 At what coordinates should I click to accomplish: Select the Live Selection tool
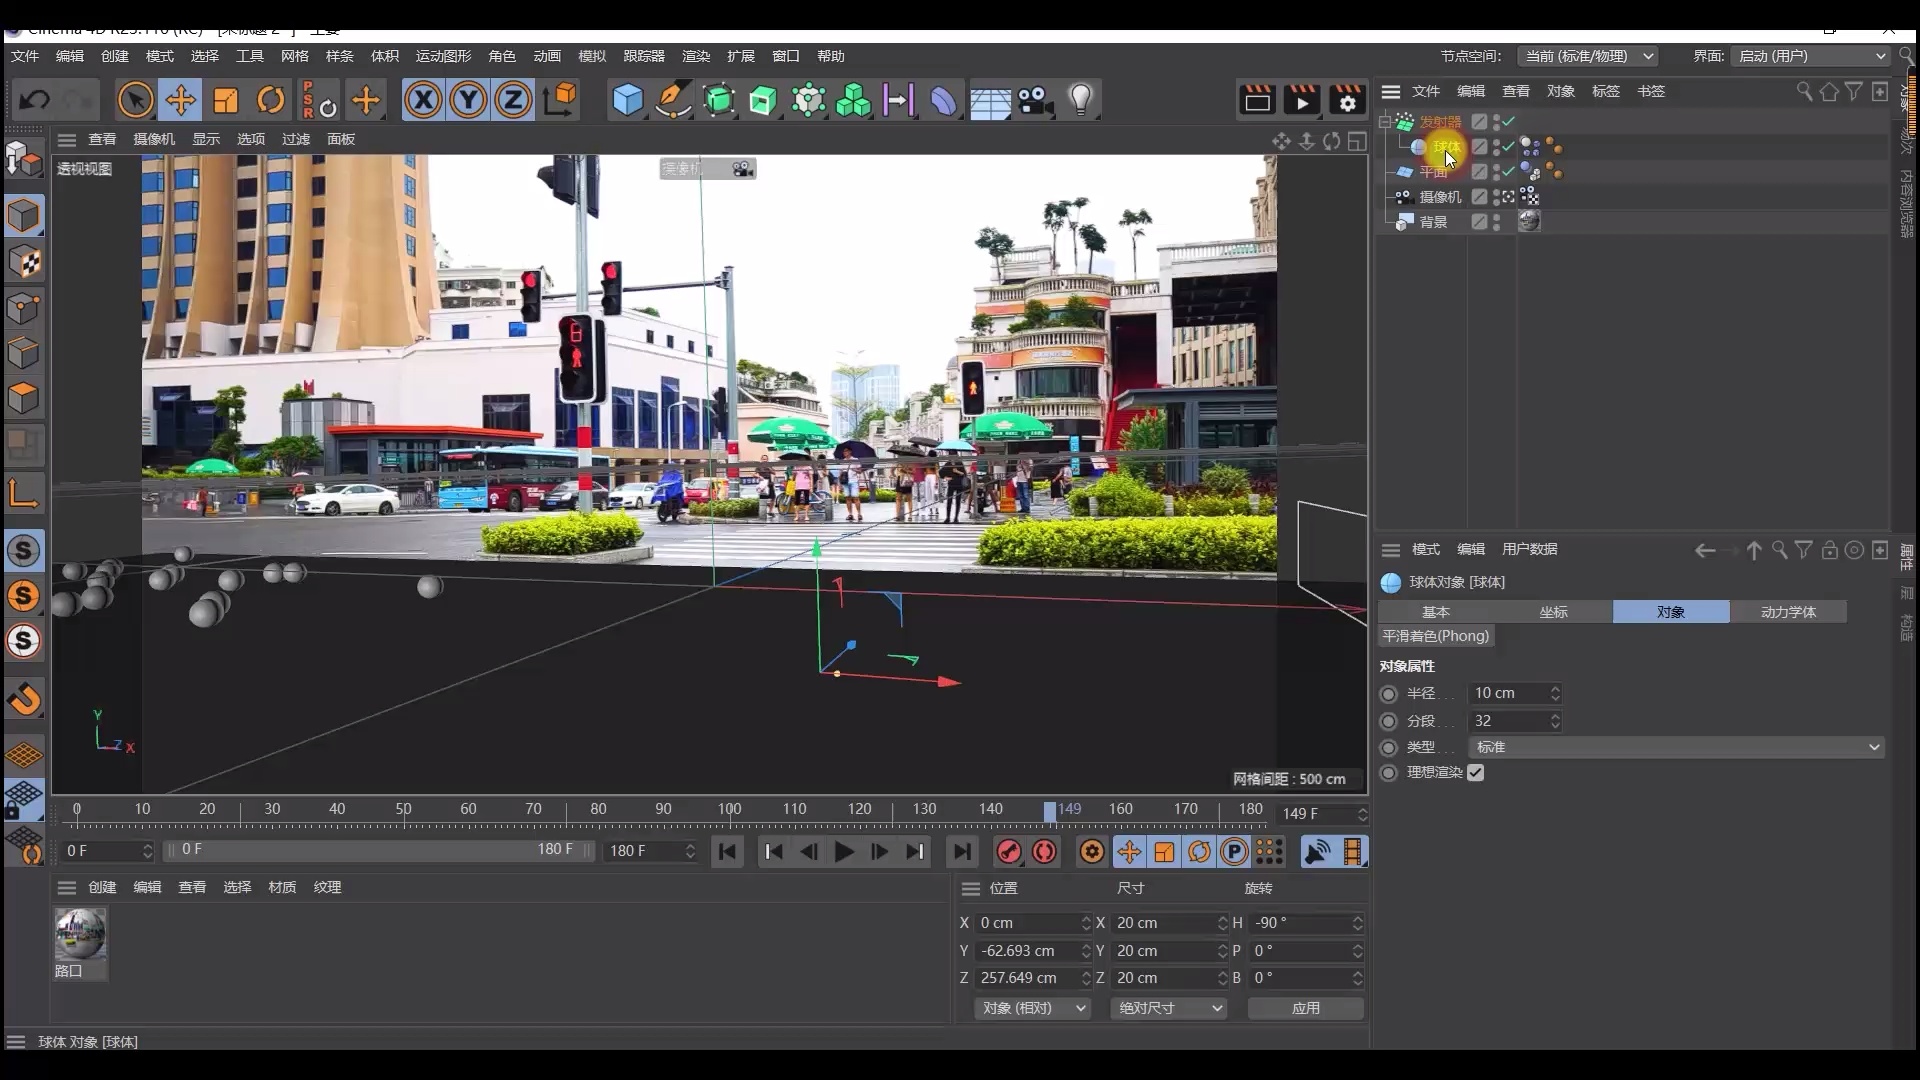click(135, 100)
